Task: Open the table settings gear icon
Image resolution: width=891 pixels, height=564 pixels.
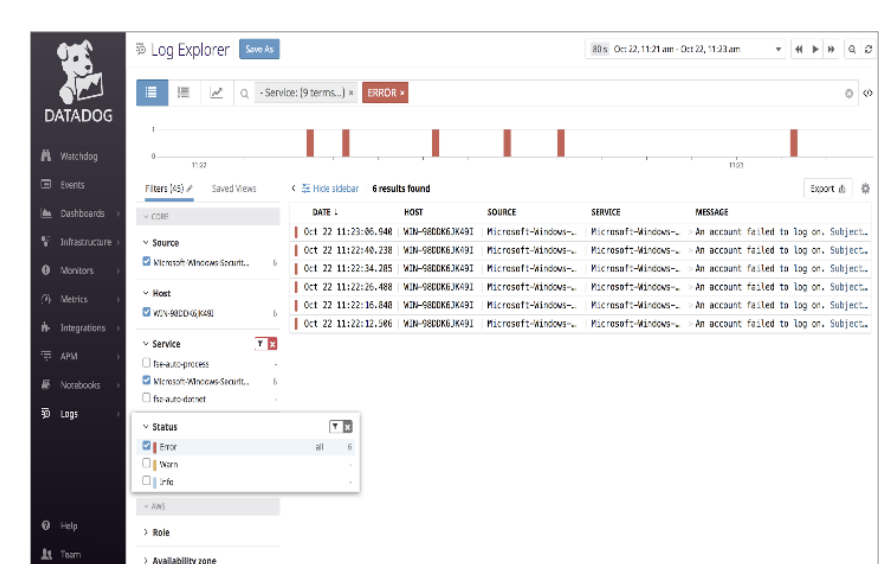Action: (865, 189)
